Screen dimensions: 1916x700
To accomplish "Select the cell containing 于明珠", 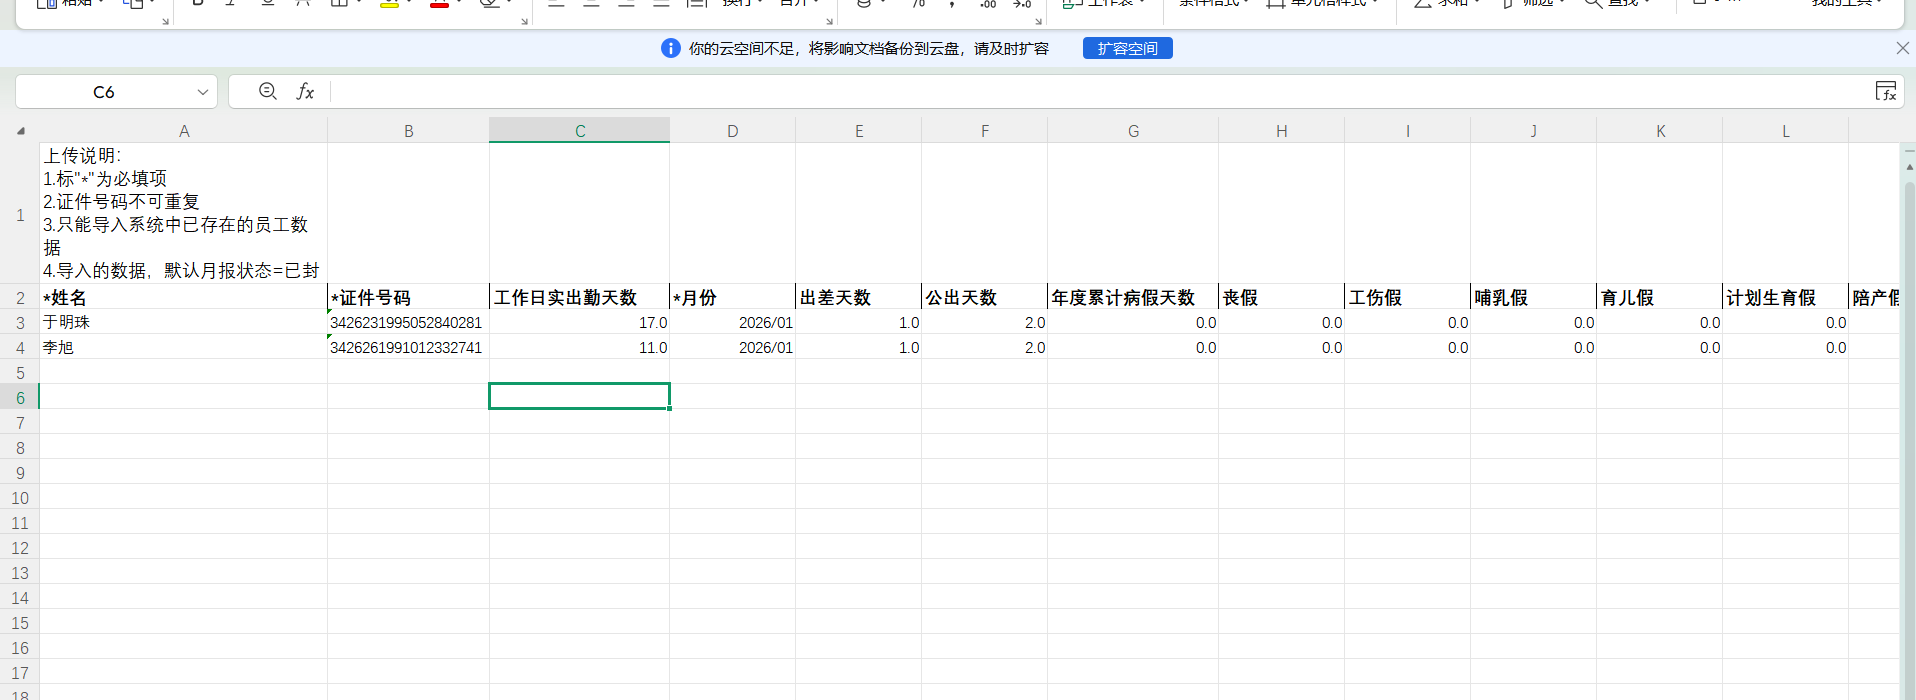I will click(183, 322).
